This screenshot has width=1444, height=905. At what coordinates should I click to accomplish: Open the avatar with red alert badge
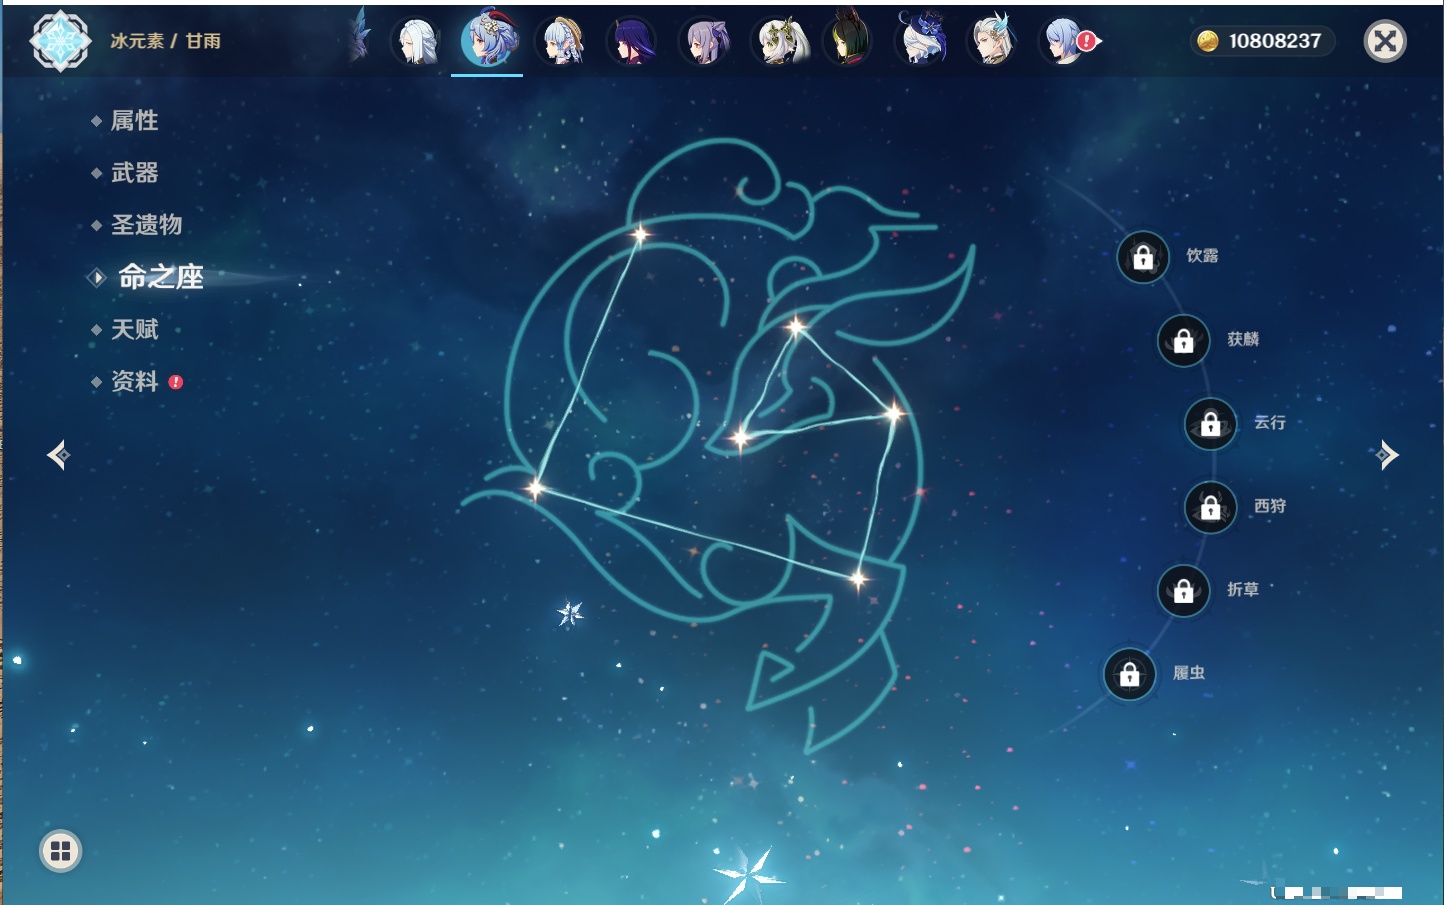(1066, 42)
